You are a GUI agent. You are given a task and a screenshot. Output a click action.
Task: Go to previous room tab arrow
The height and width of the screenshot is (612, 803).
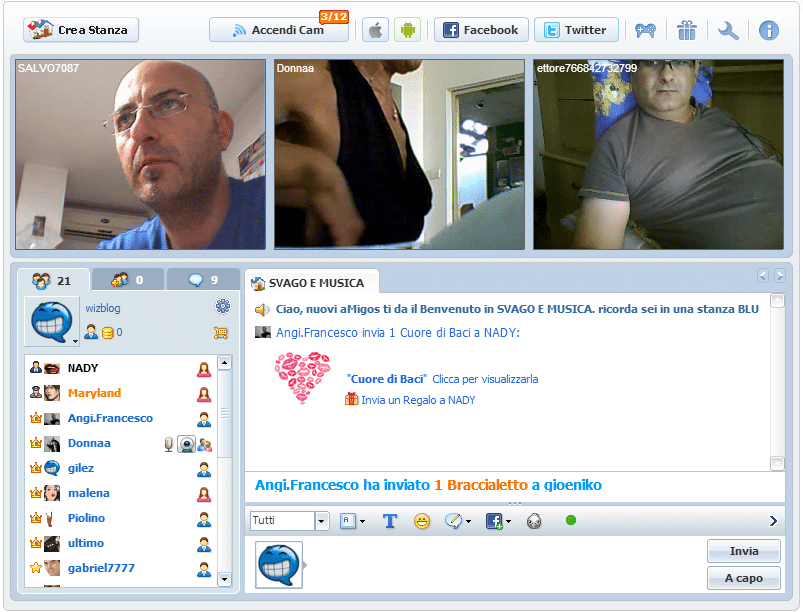click(763, 276)
